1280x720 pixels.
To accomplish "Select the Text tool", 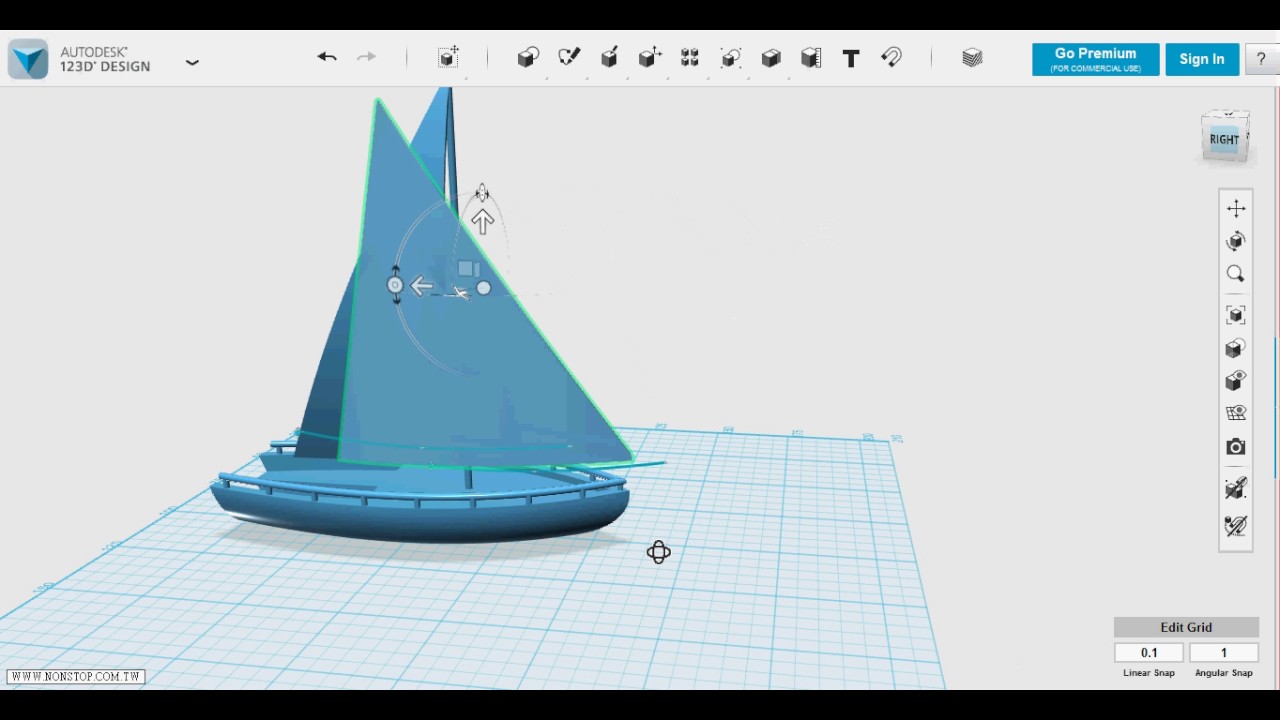I will (851, 58).
